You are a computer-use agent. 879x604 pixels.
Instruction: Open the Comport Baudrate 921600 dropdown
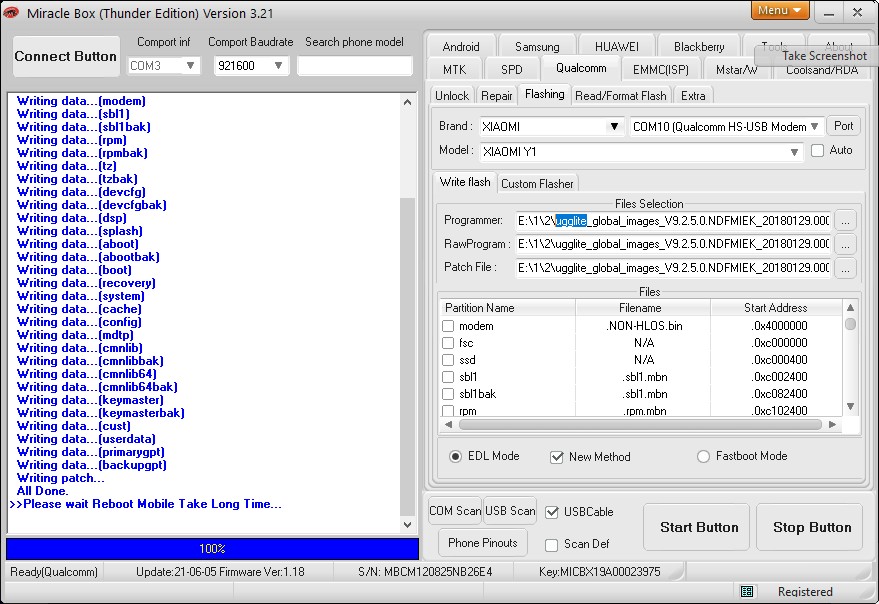[278, 66]
